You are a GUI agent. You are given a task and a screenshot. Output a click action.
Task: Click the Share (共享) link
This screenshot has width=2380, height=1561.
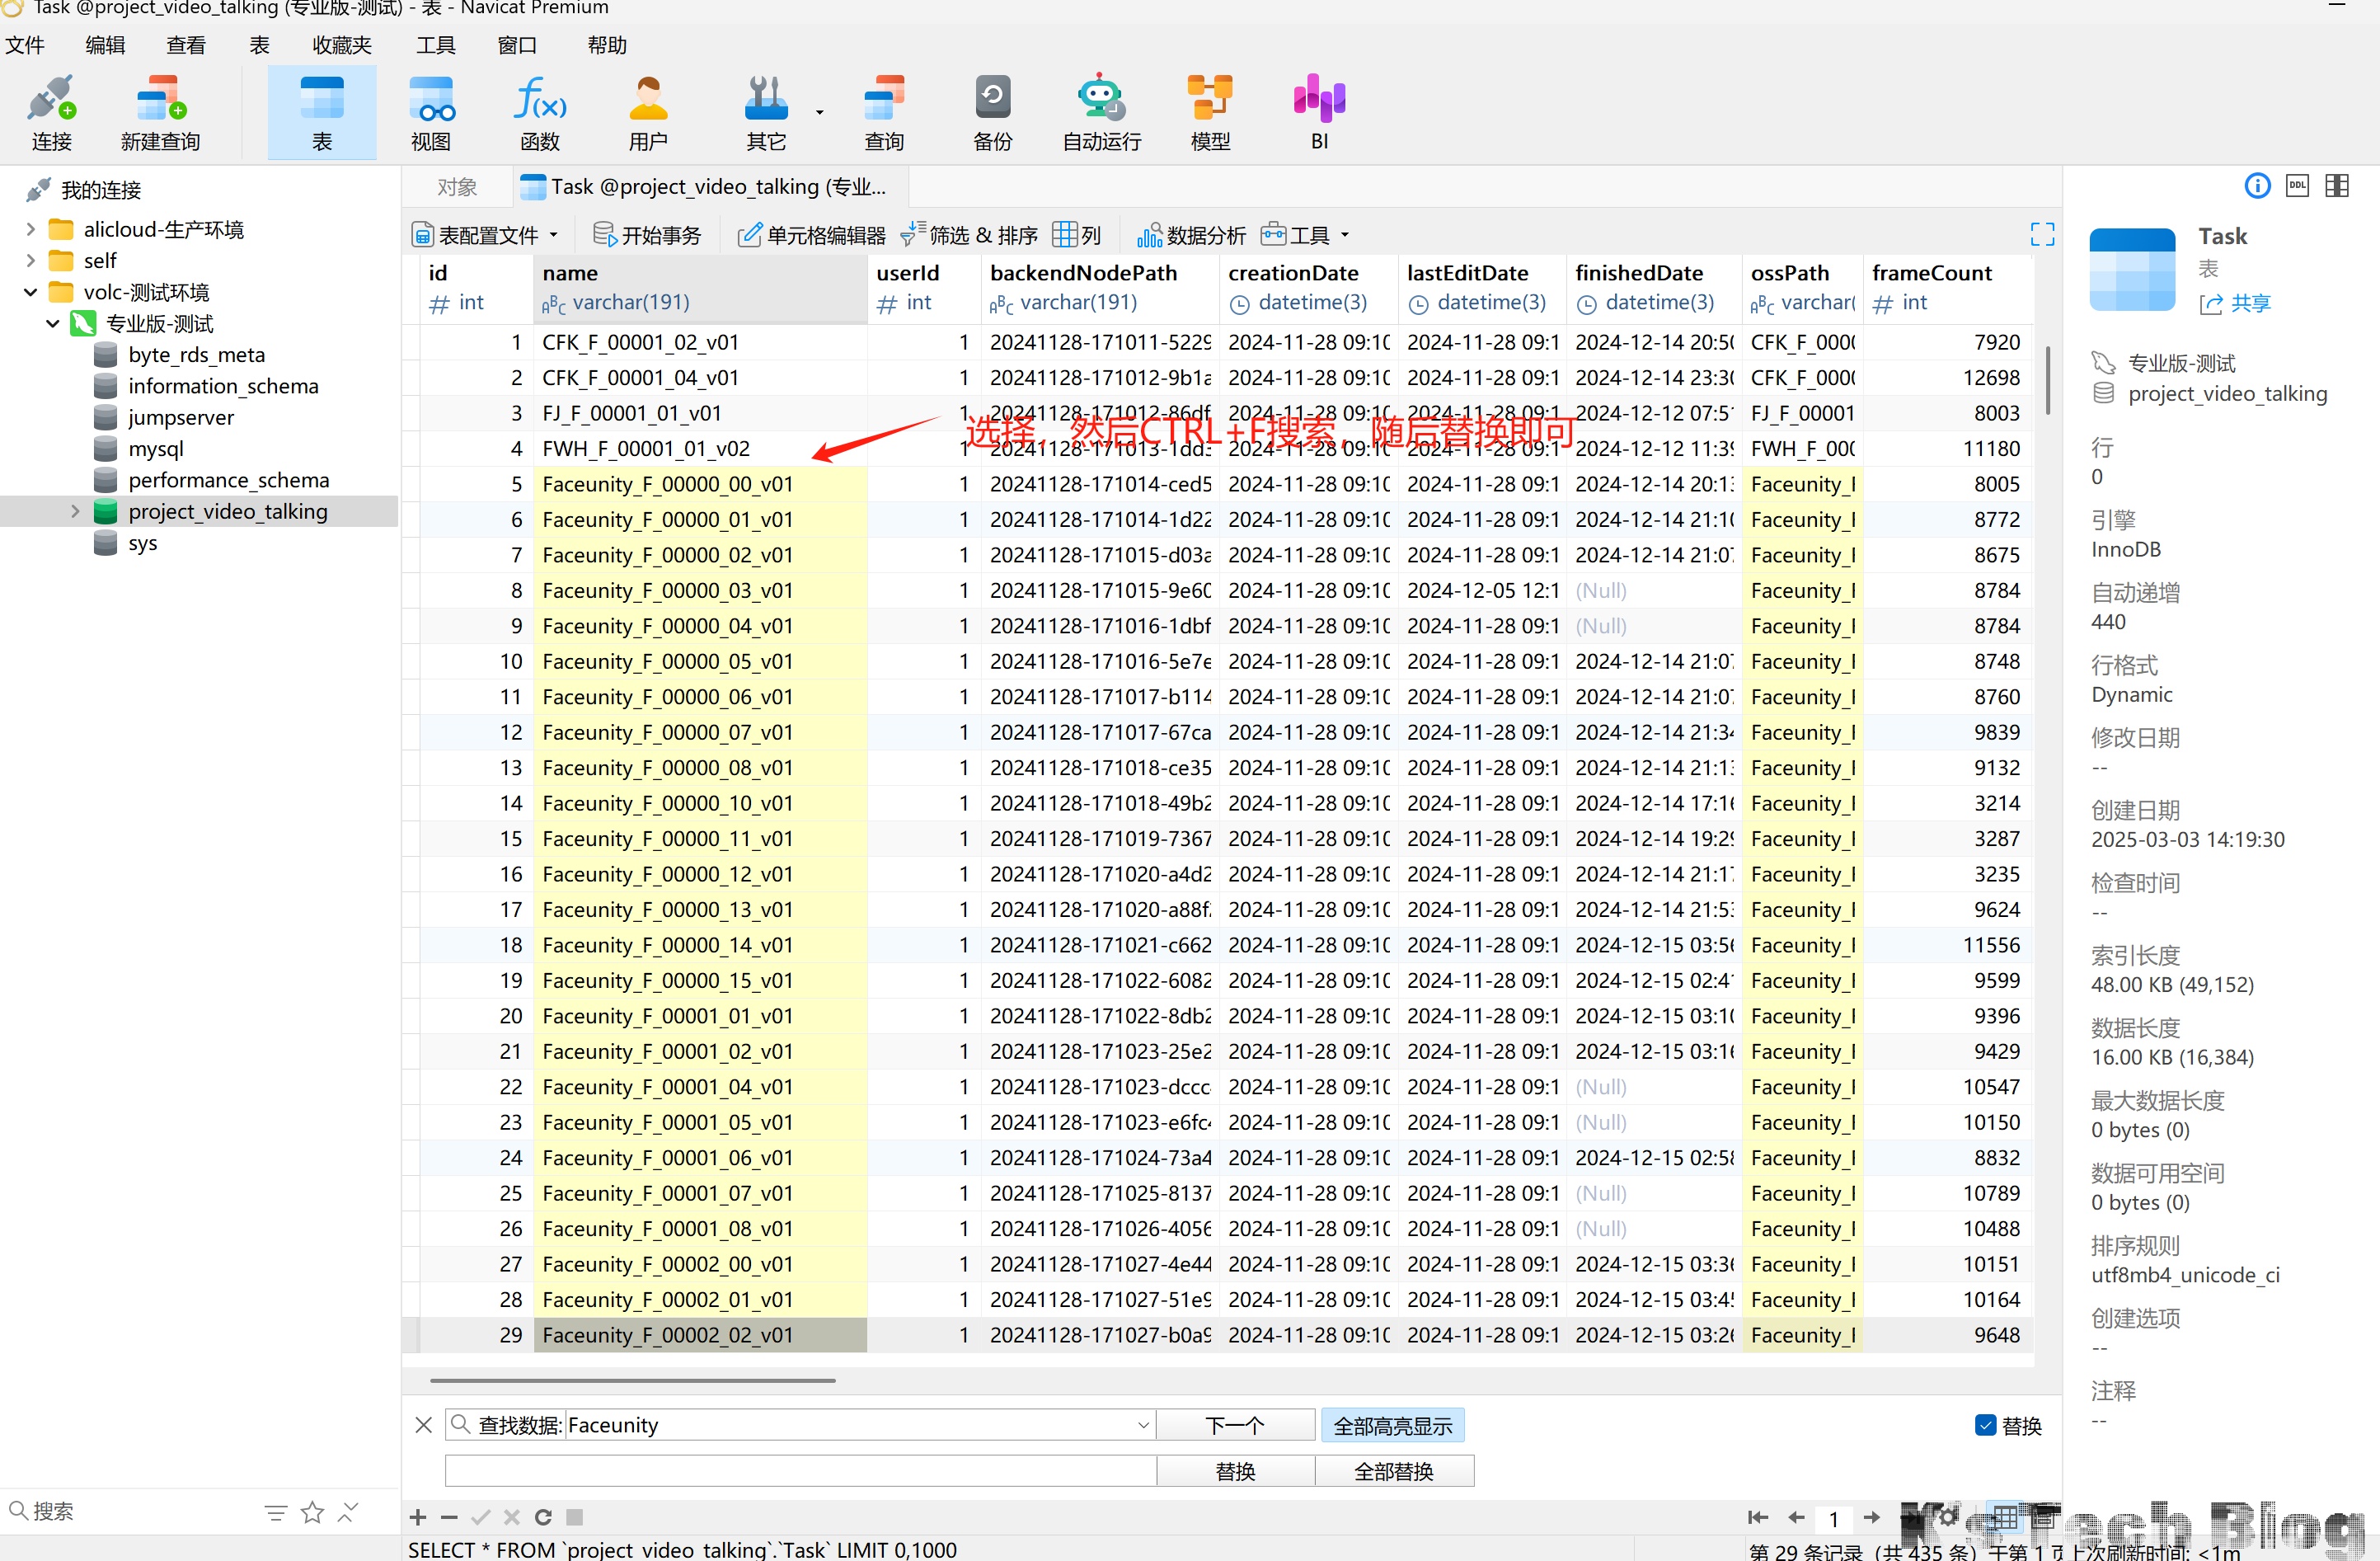click(2249, 303)
